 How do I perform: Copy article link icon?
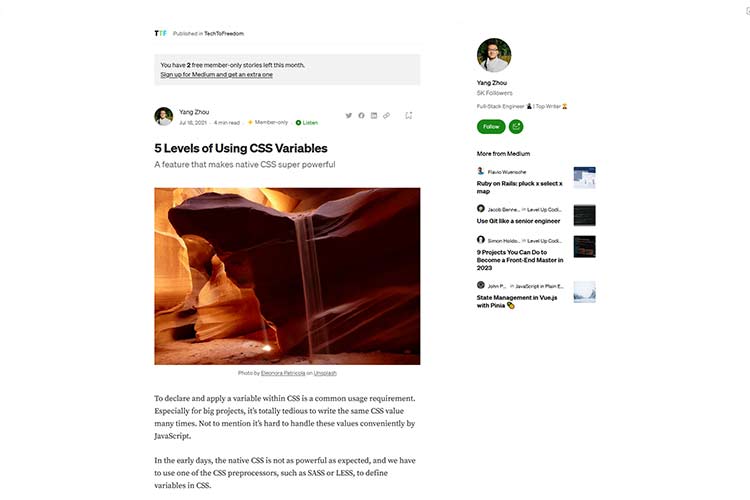coord(386,115)
